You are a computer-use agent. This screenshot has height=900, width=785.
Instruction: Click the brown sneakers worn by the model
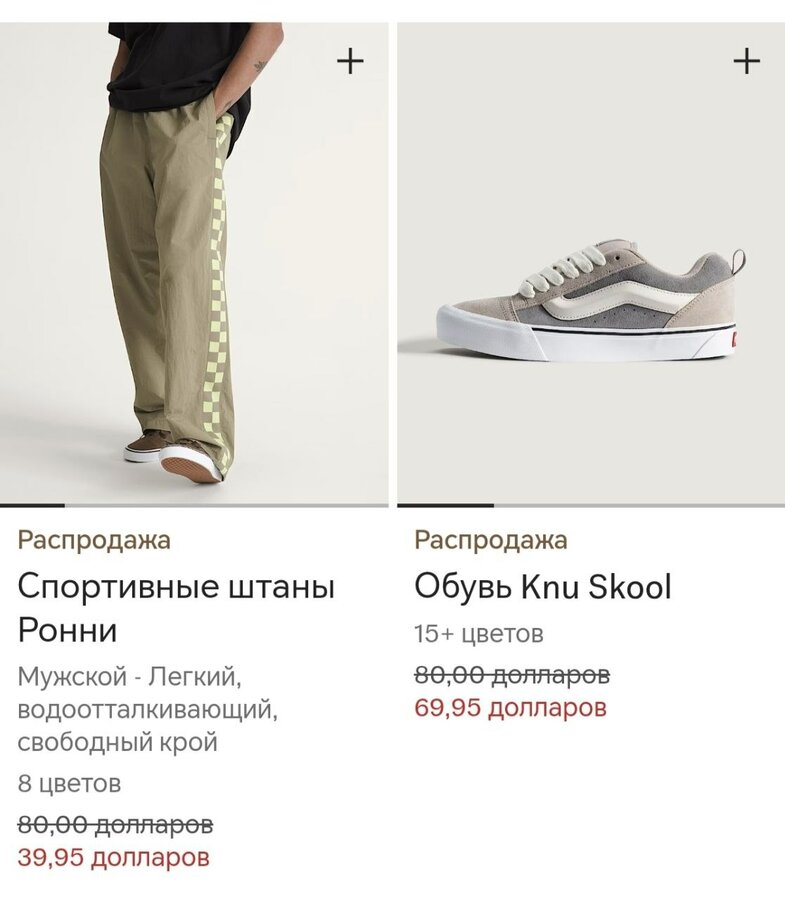(x=172, y=456)
